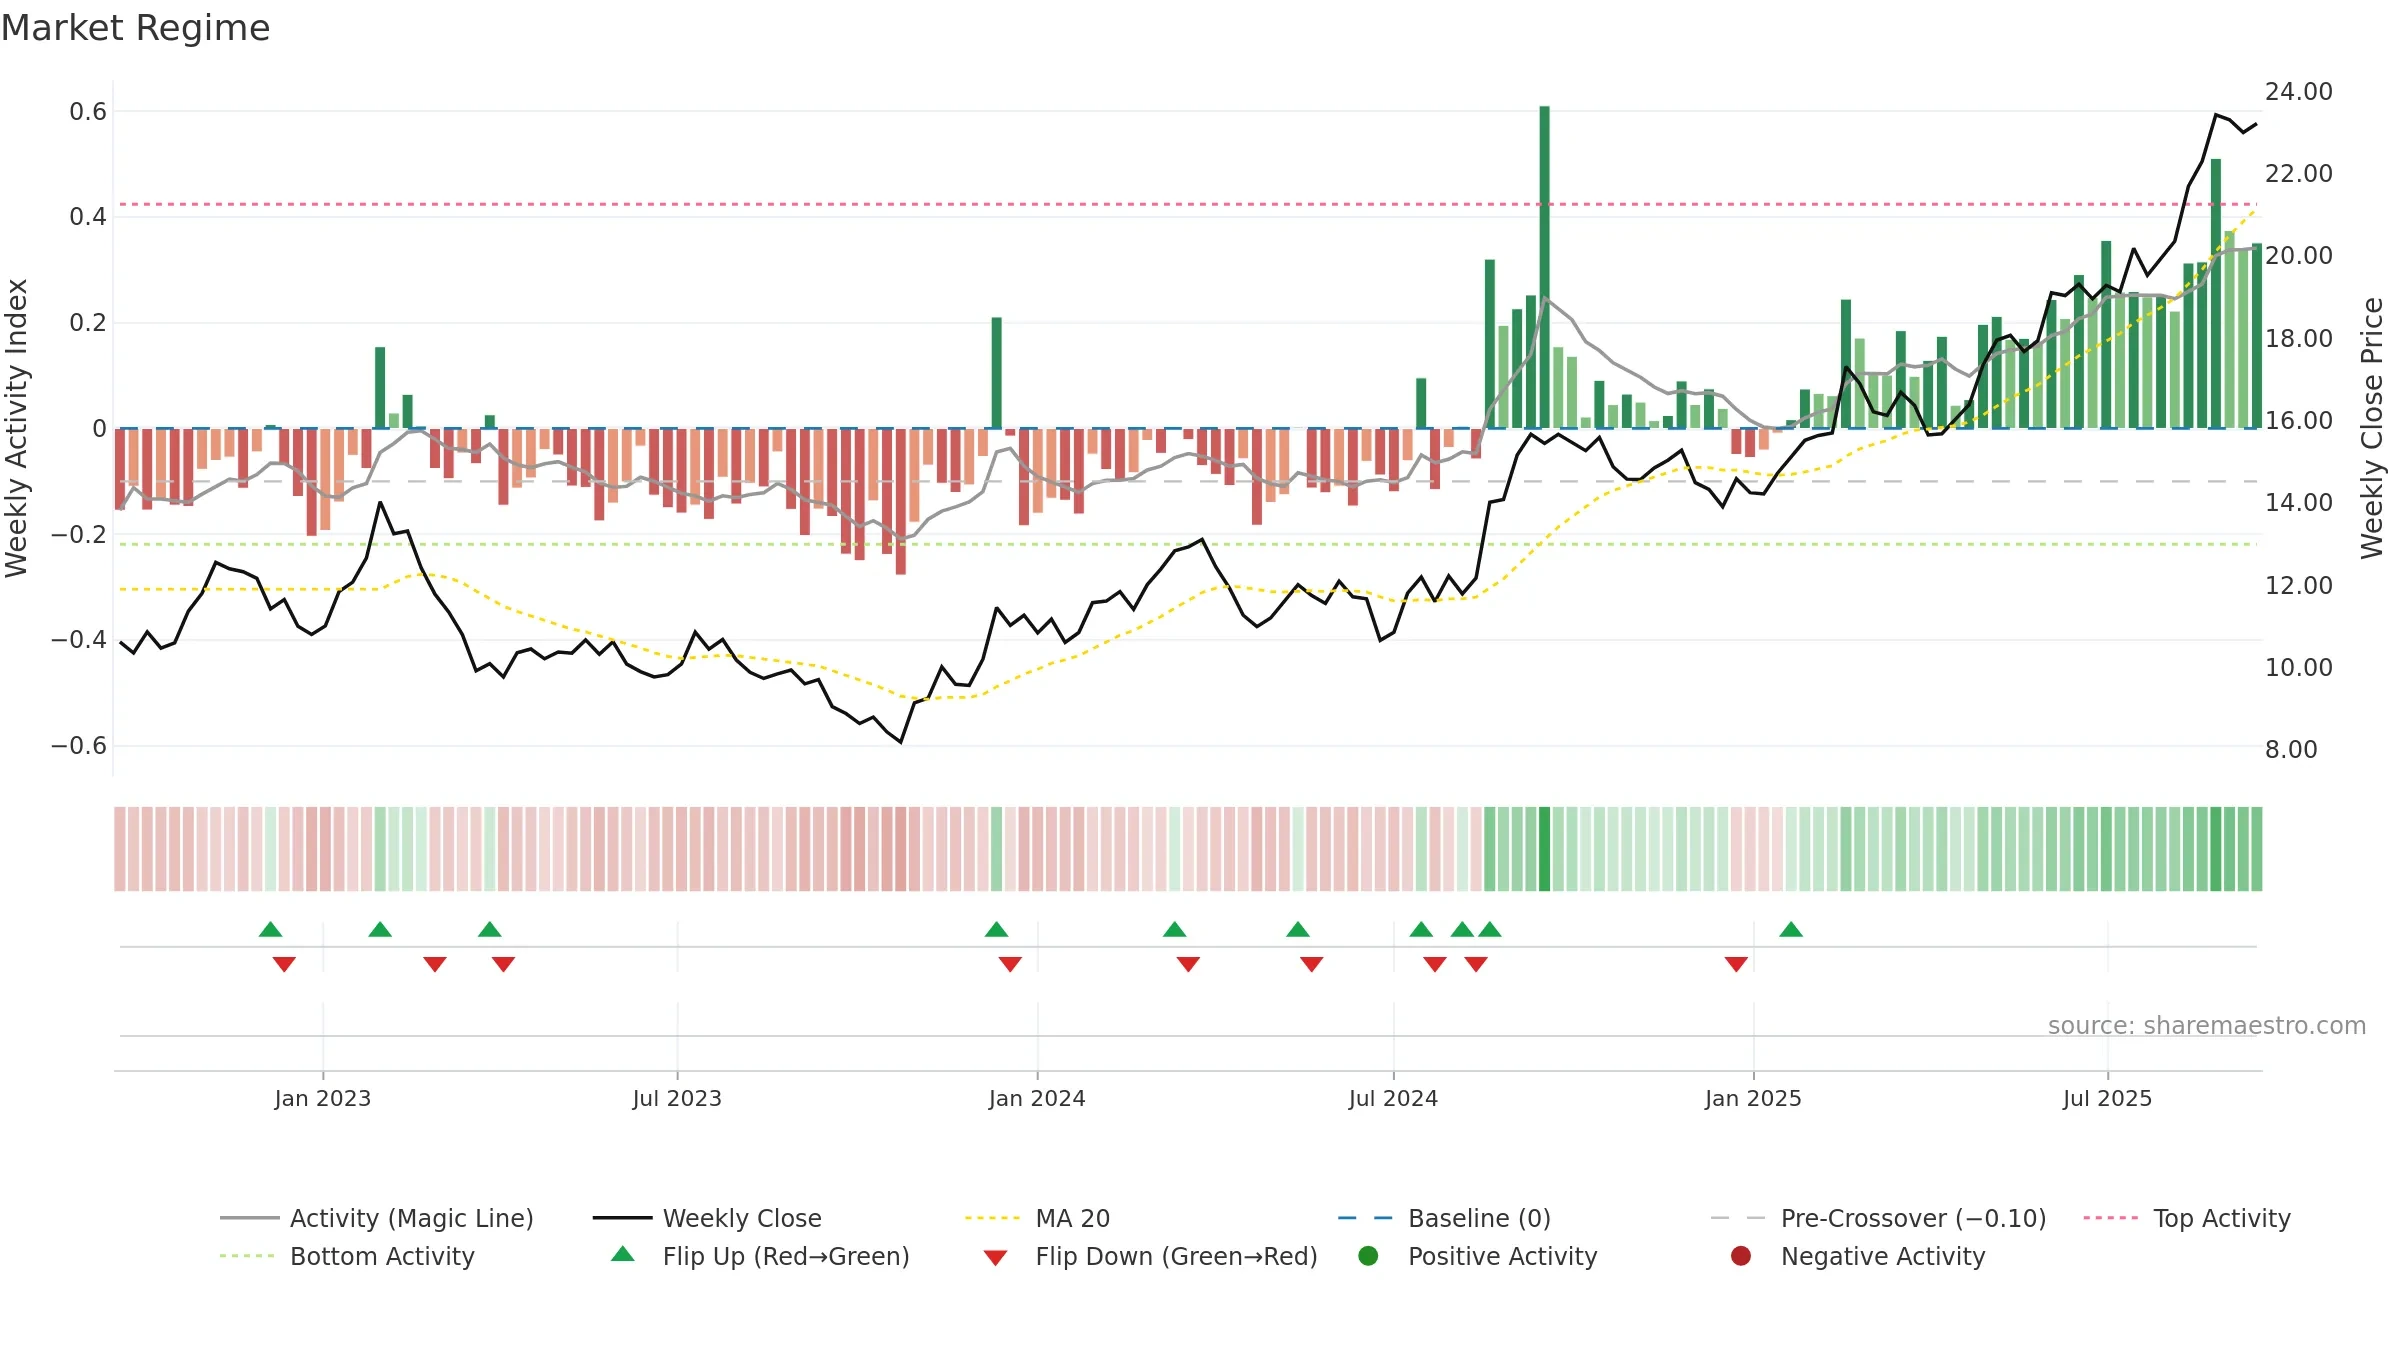Toggle Pre-Crossover (−0.10) legend entry

pyautogui.click(x=1879, y=1218)
